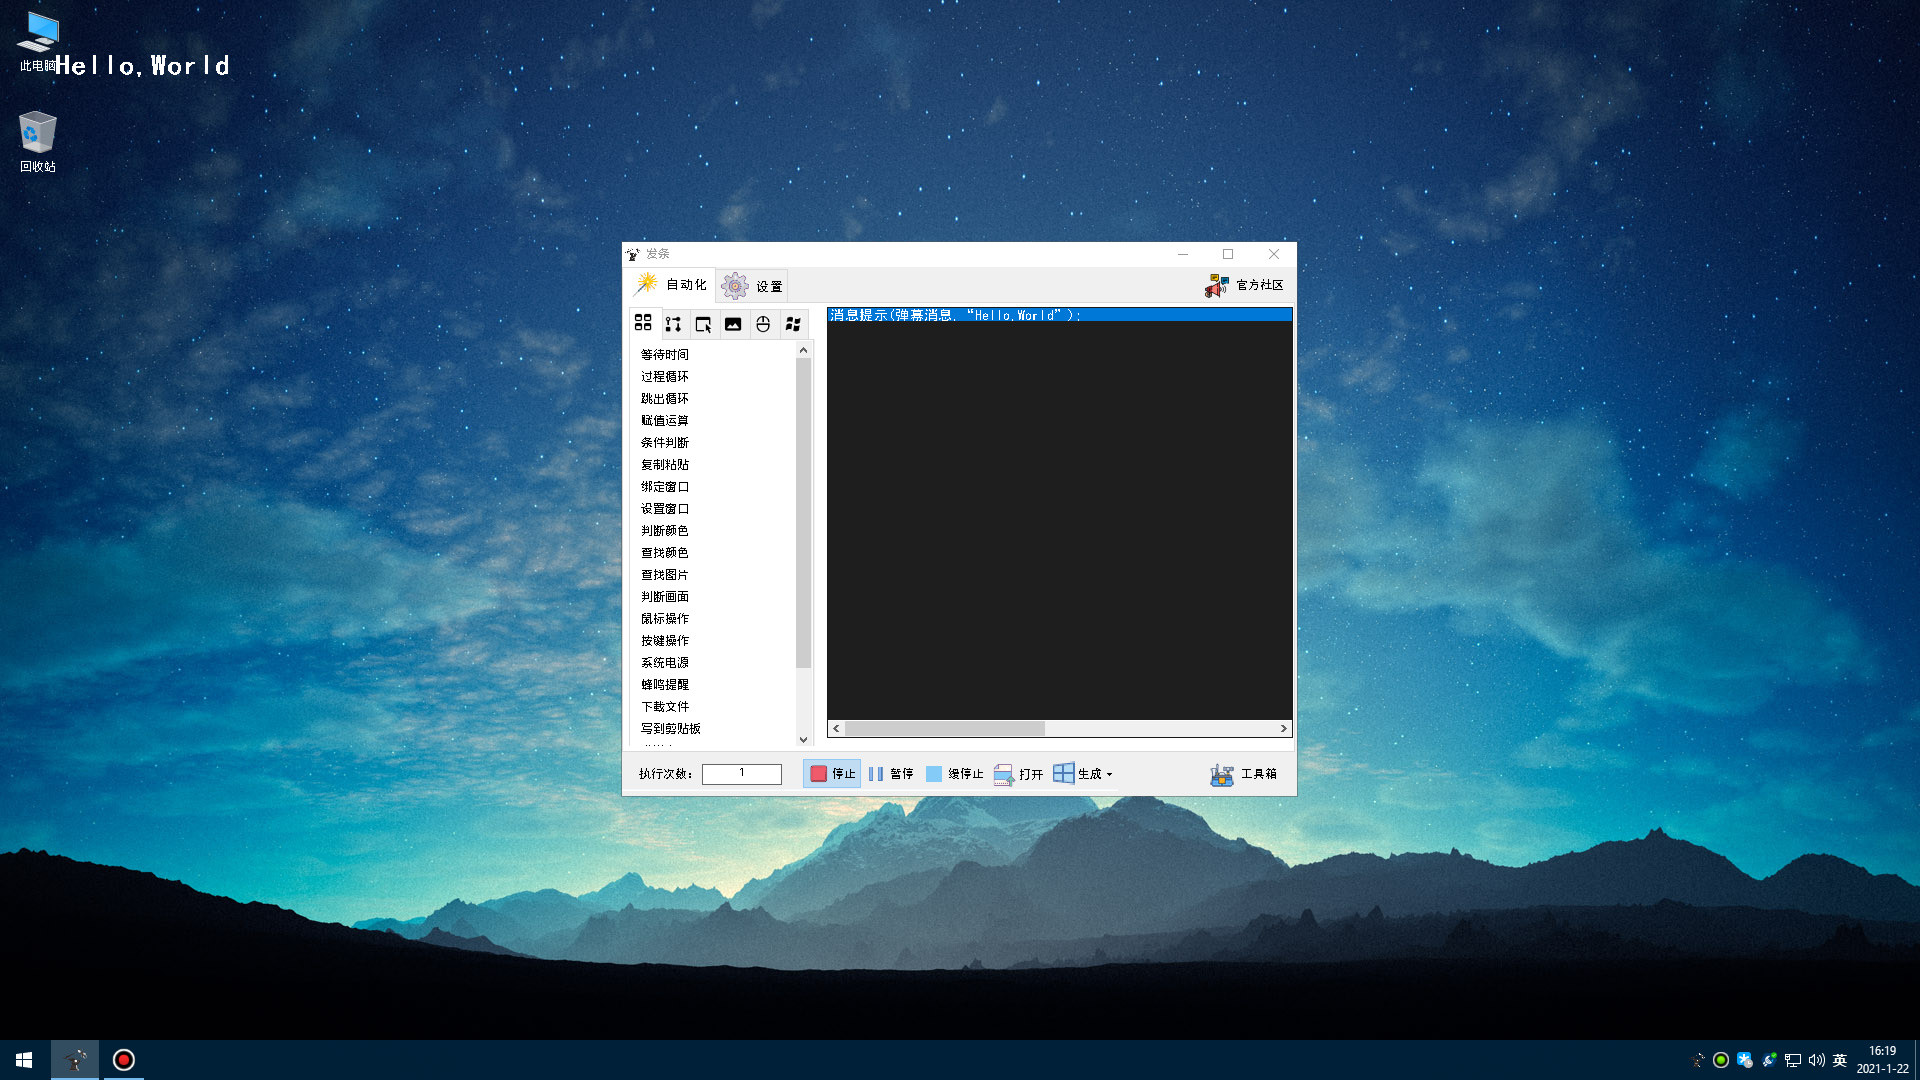Click the red 停止 stop button
The width and height of the screenshot is (1920, 1080).
832,774
